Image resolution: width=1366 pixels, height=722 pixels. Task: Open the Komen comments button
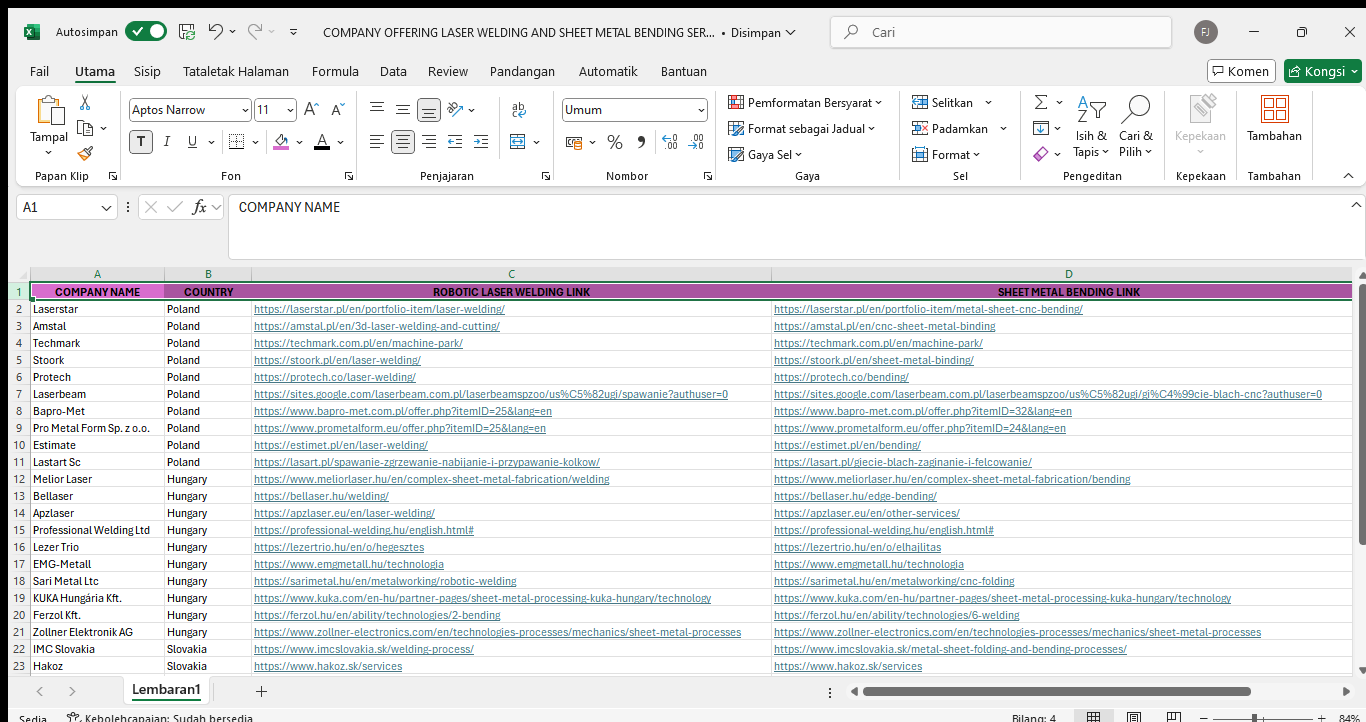tap(1240, 71)
